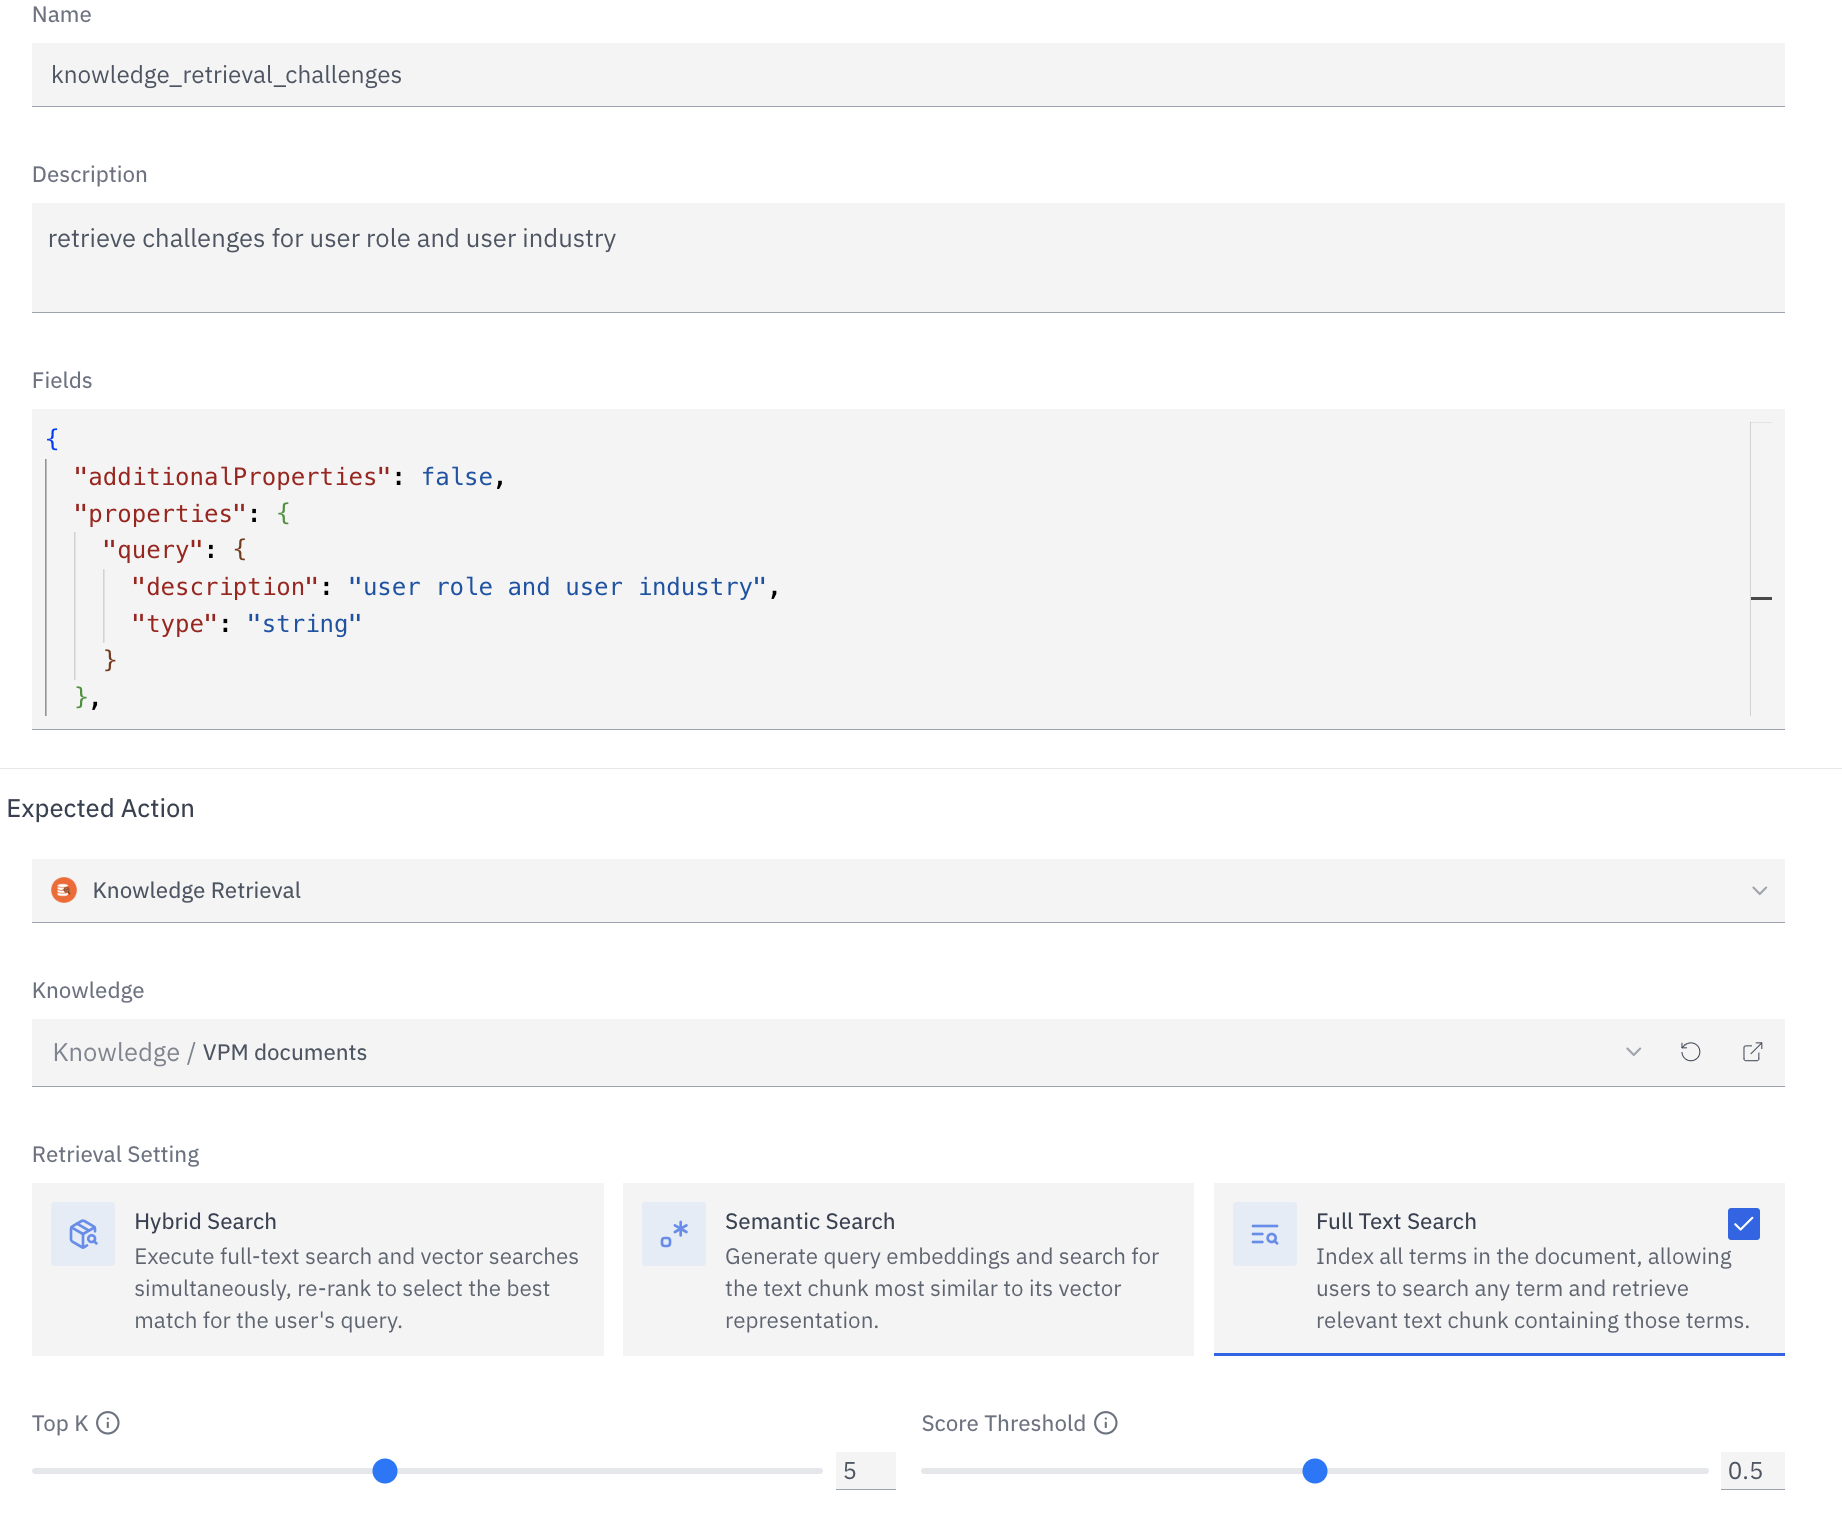This screenshot has height=1522, width=1842.
Task: Toggle the Full Text Search checkbox
Action: click(x=1744, y=1223)
